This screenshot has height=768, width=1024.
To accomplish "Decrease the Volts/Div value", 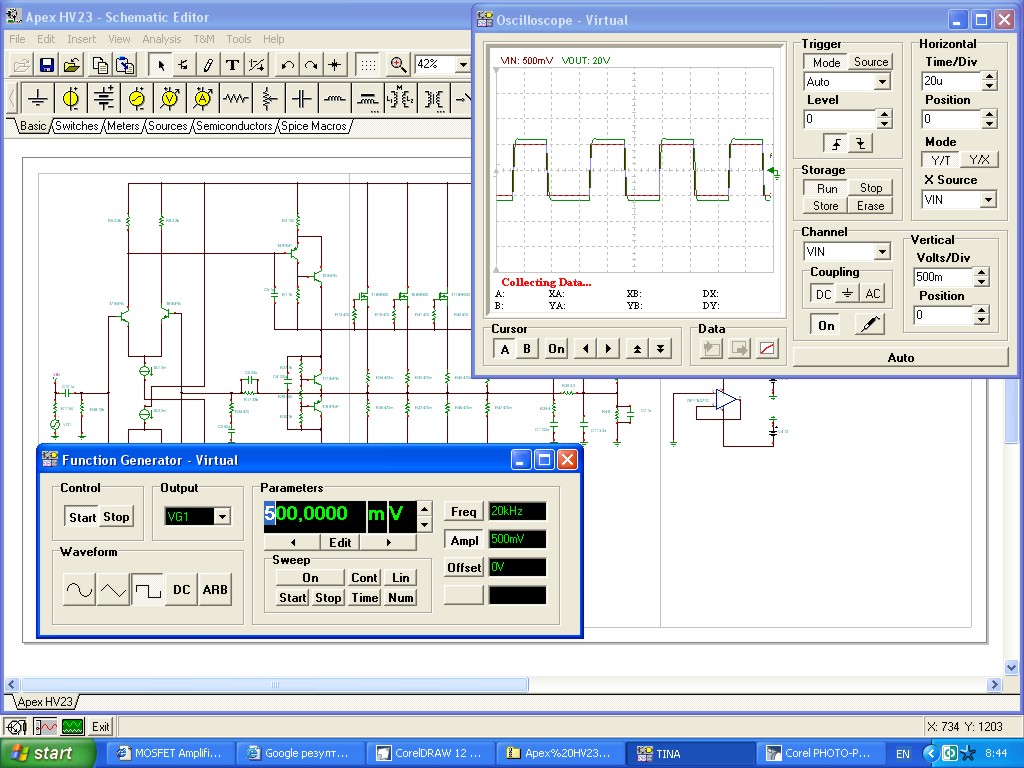I will click(x=981, y=281).
